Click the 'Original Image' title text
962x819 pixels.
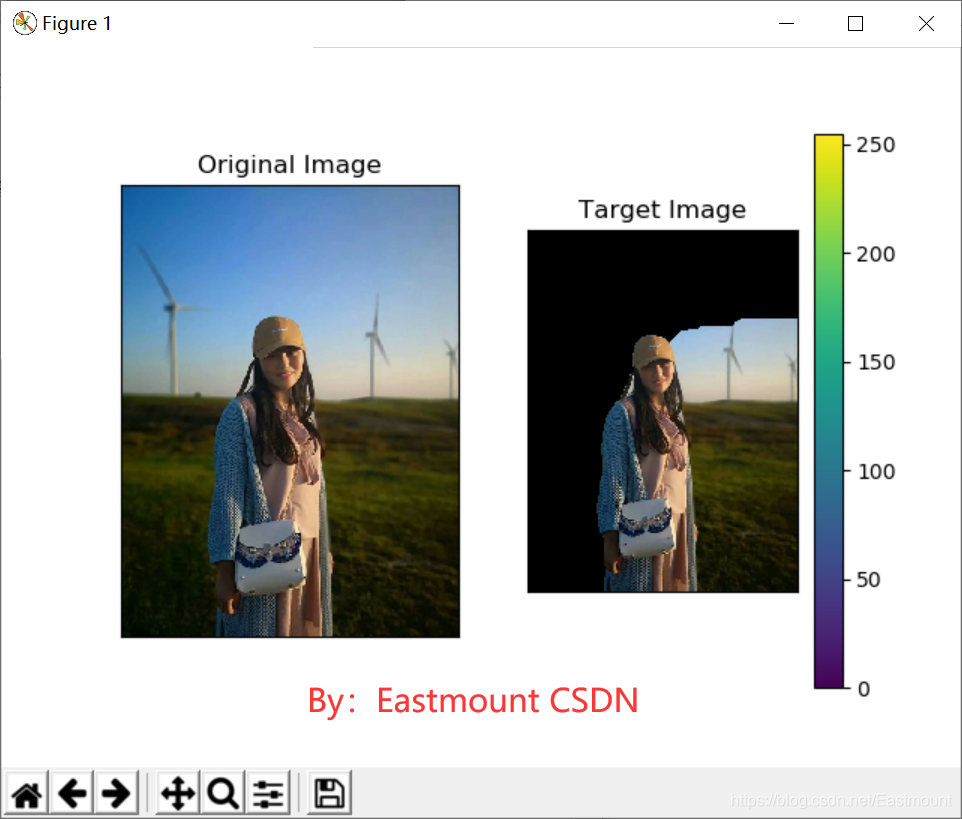point(289,164)
